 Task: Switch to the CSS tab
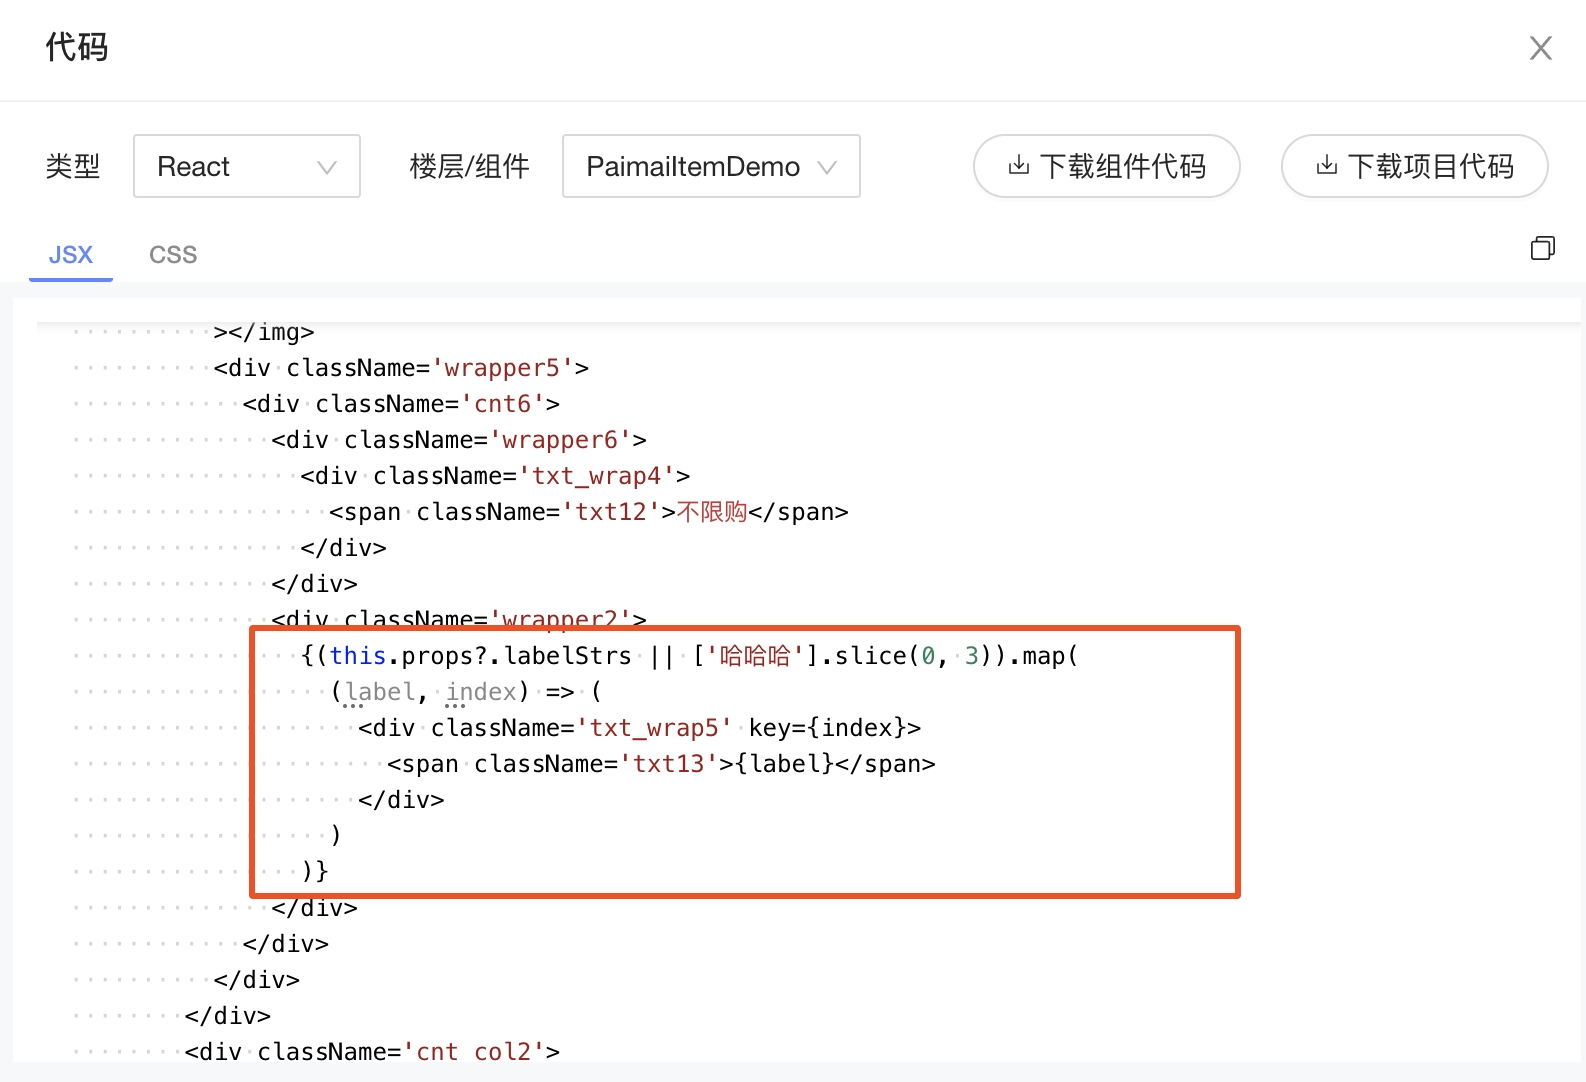coord(173,255)
